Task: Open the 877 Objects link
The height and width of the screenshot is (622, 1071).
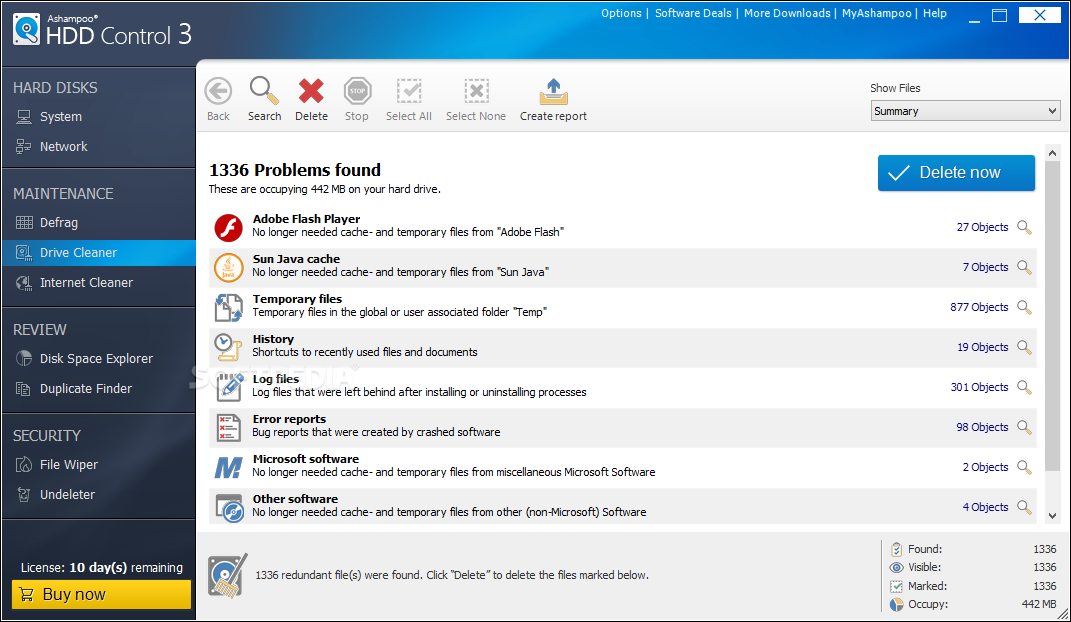Action: tap(979, 307)
